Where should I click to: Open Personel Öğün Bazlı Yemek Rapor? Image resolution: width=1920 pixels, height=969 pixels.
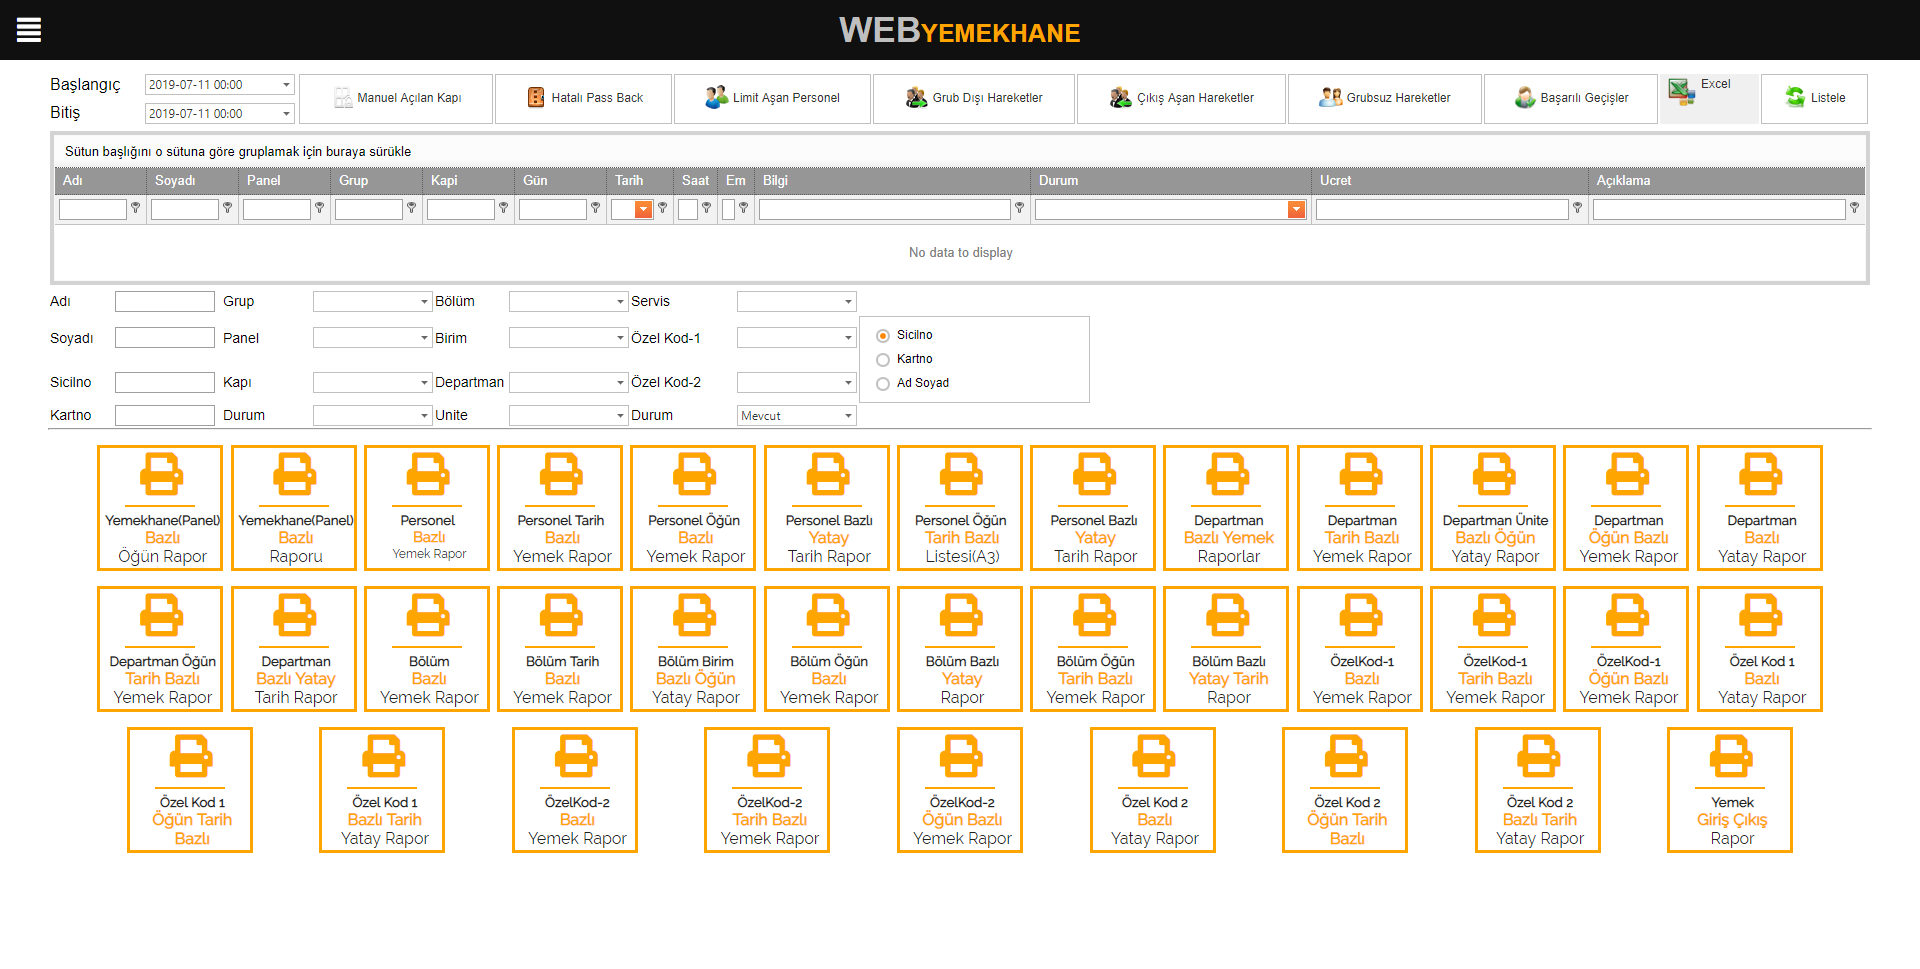(x=694, y=508)
